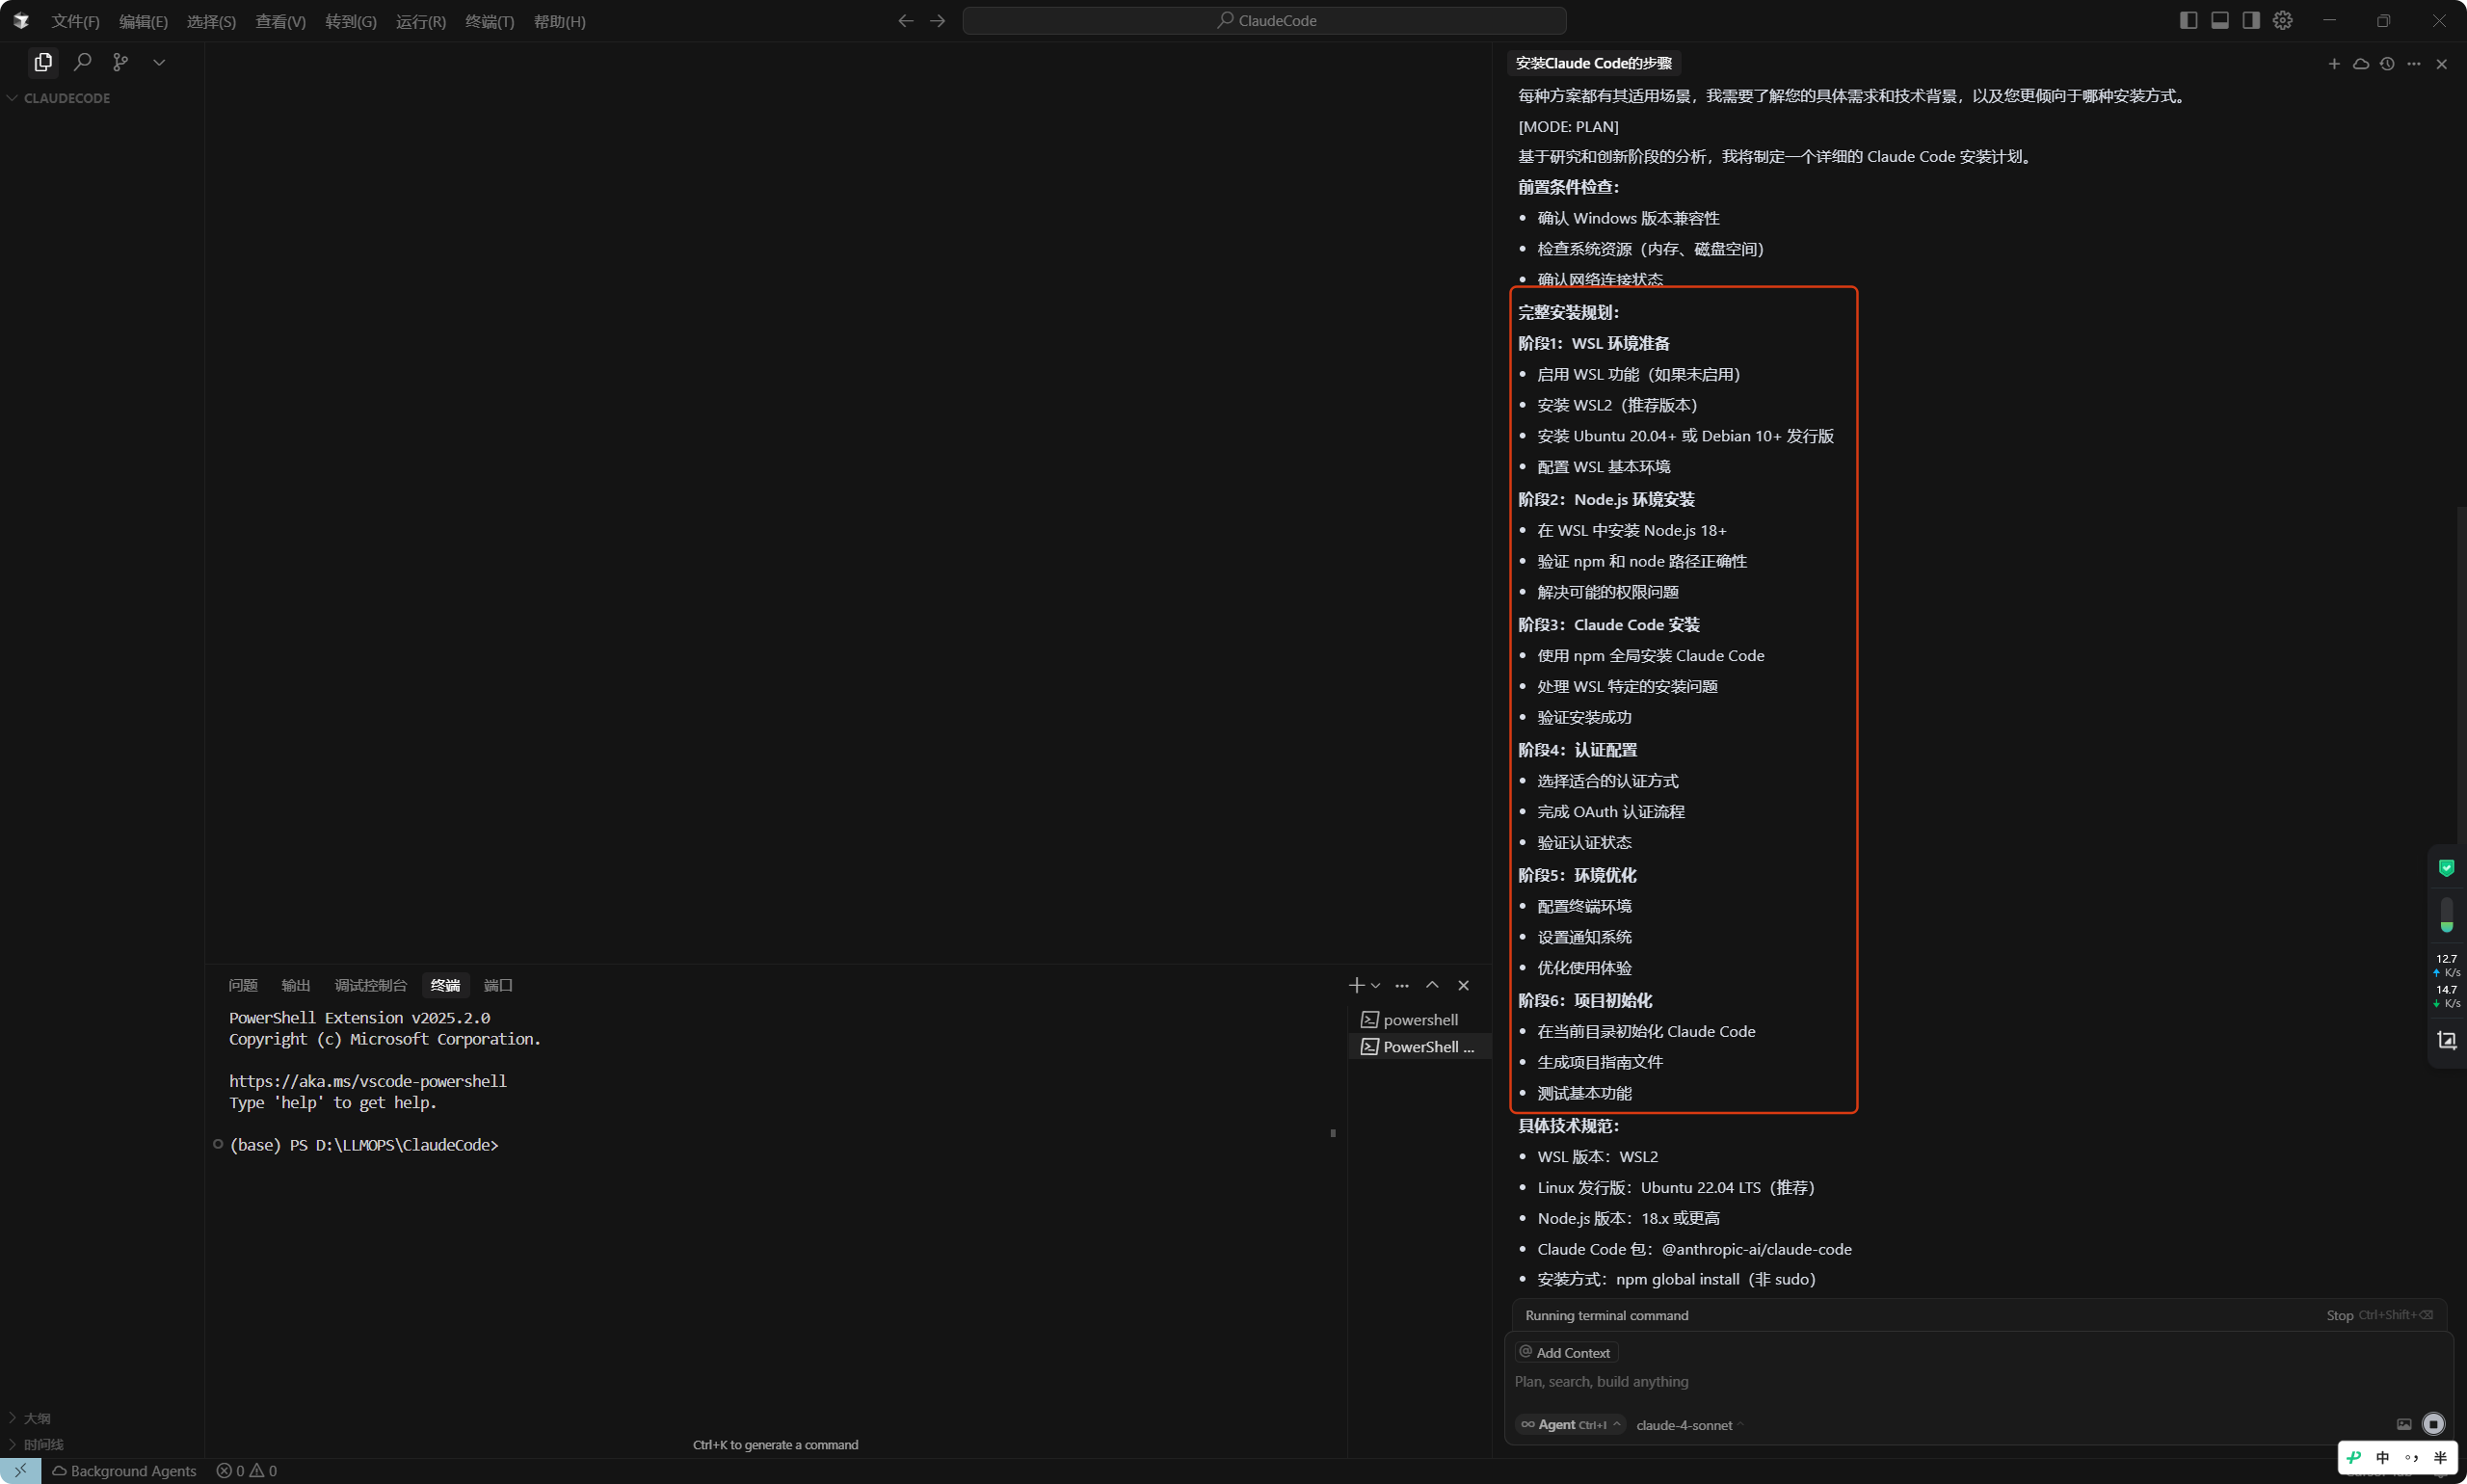The image size is (2467, 1484).
Task: Toggle the primary side bar layout
Action: [x=2188, y=21]
